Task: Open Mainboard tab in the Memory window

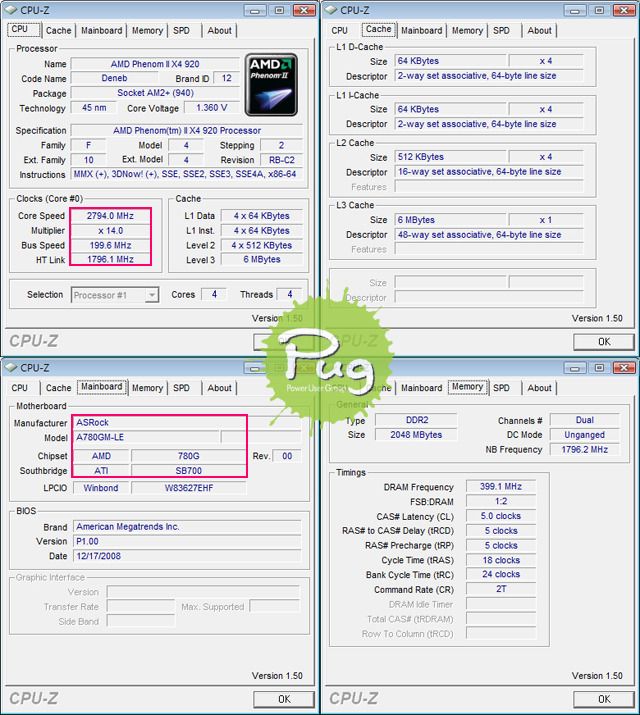Action: pyautogui.click(x=421, y=388)
